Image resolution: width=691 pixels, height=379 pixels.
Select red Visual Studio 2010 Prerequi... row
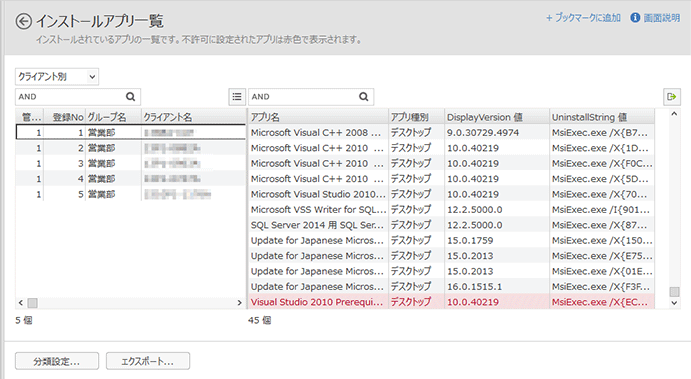click(452, 302)
